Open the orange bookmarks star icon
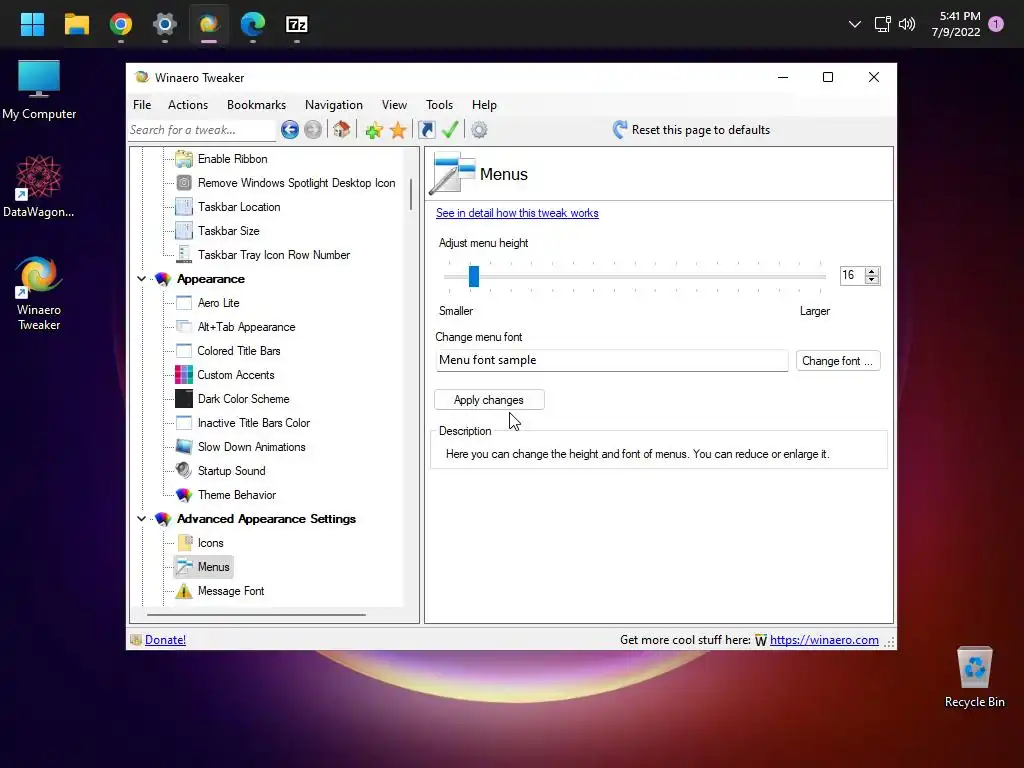This screenshot has width=1024, height=768. (x=398, y=130)
